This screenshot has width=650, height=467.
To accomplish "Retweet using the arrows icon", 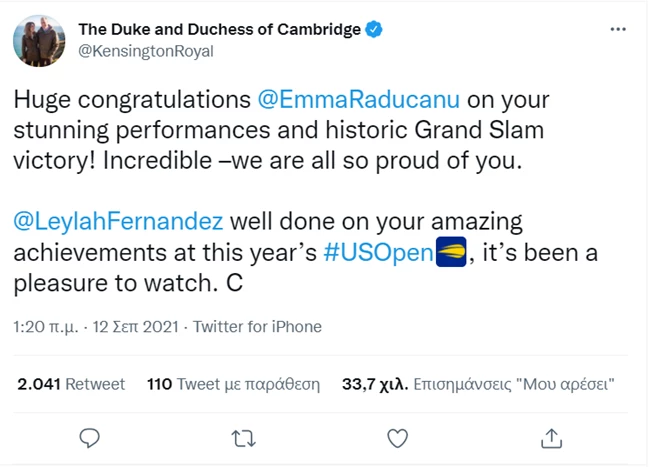I will (243, 437).
